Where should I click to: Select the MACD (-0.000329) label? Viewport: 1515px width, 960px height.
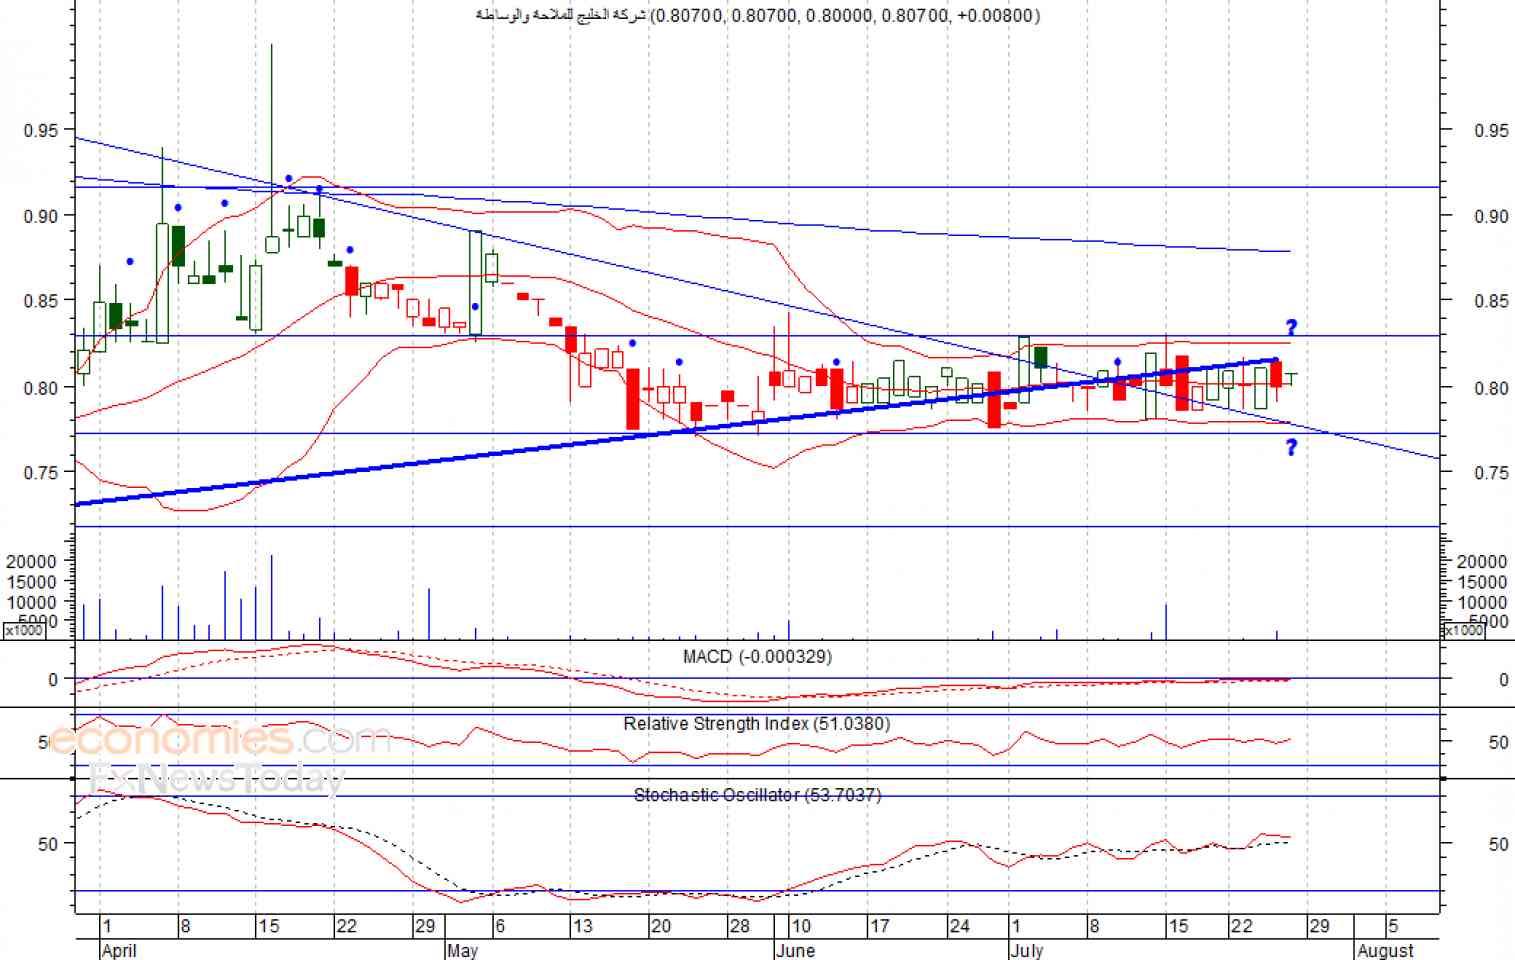[757, 657]
